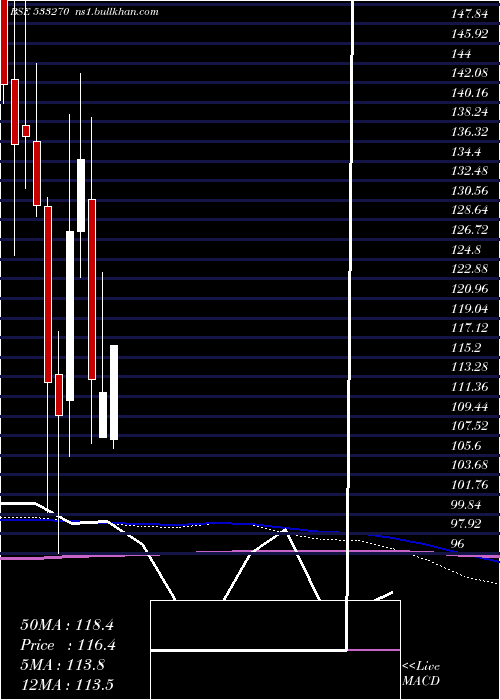
Task: Select price level 115.2
Action: point(466,348)
